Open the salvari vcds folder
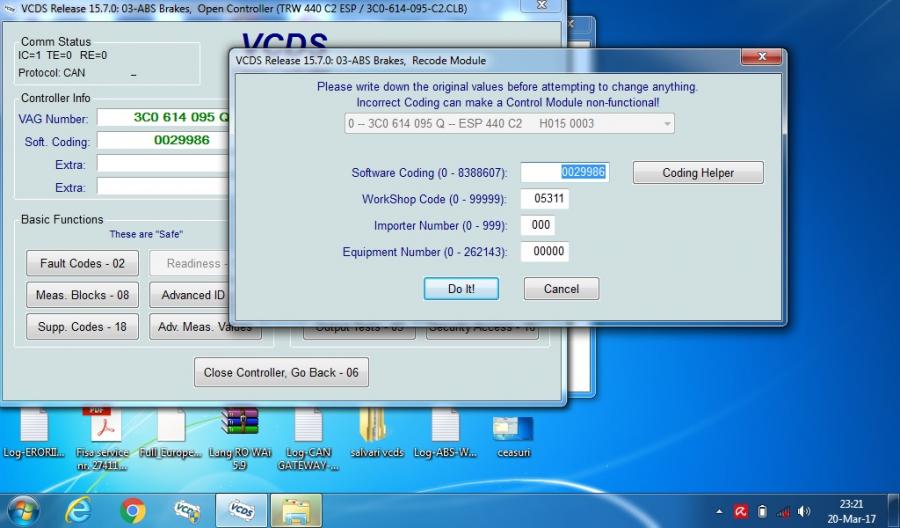The width and height of the screenshot is (900, 528). (x=377, y=427)
